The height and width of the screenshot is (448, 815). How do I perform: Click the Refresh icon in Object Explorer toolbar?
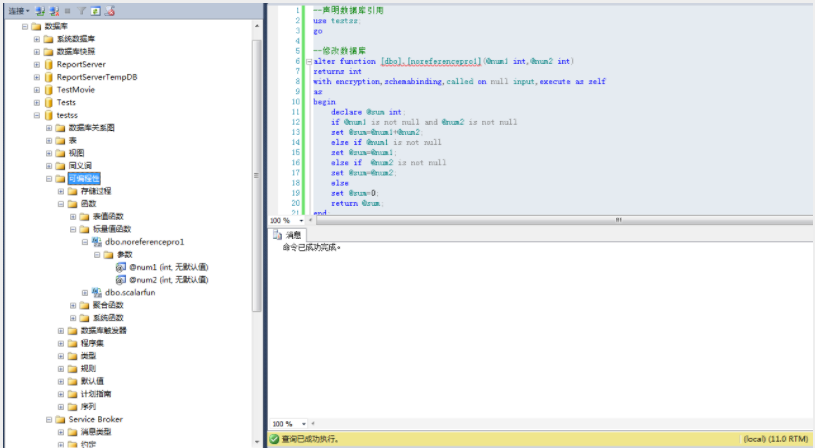[95, 11]
